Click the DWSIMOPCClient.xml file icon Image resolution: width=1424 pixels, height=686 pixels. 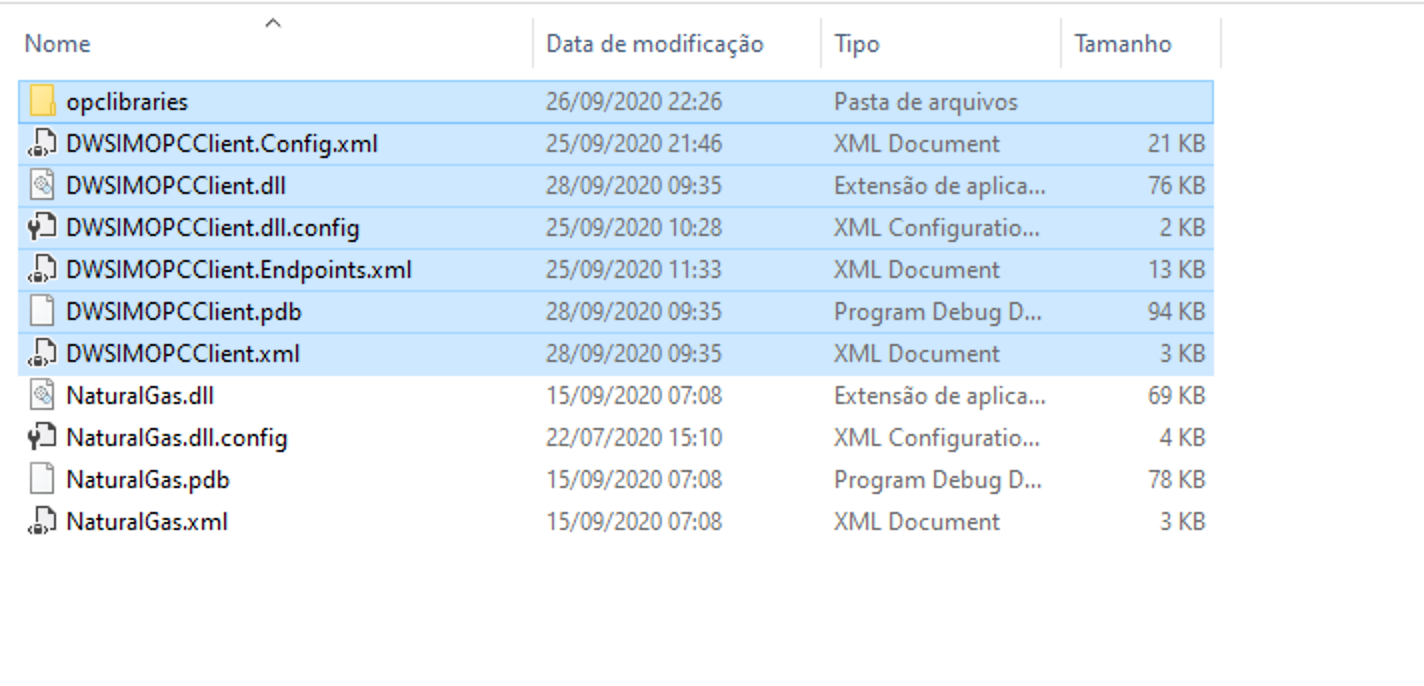pos(41,353)
